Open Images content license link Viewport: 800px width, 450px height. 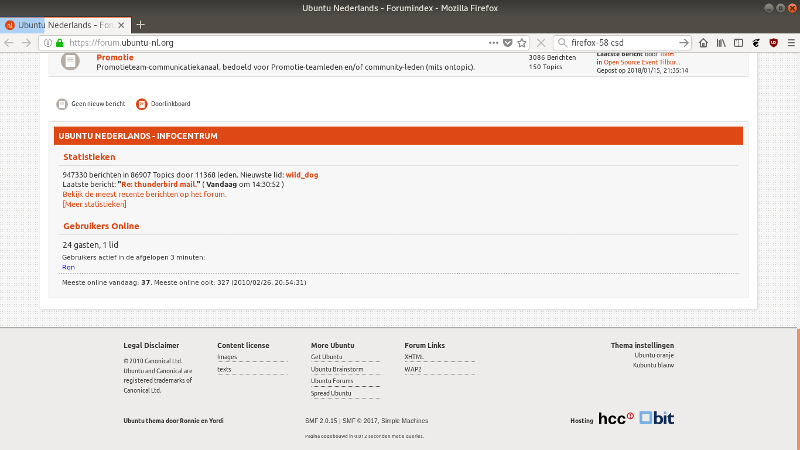point(227,357)
